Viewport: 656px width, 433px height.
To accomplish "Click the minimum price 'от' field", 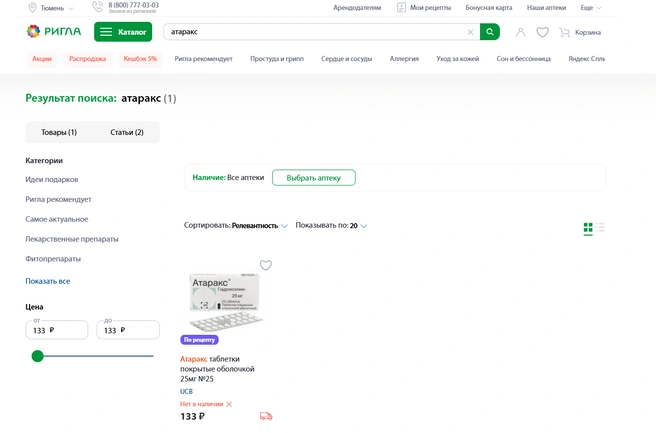I will click(x=57, y=330).
